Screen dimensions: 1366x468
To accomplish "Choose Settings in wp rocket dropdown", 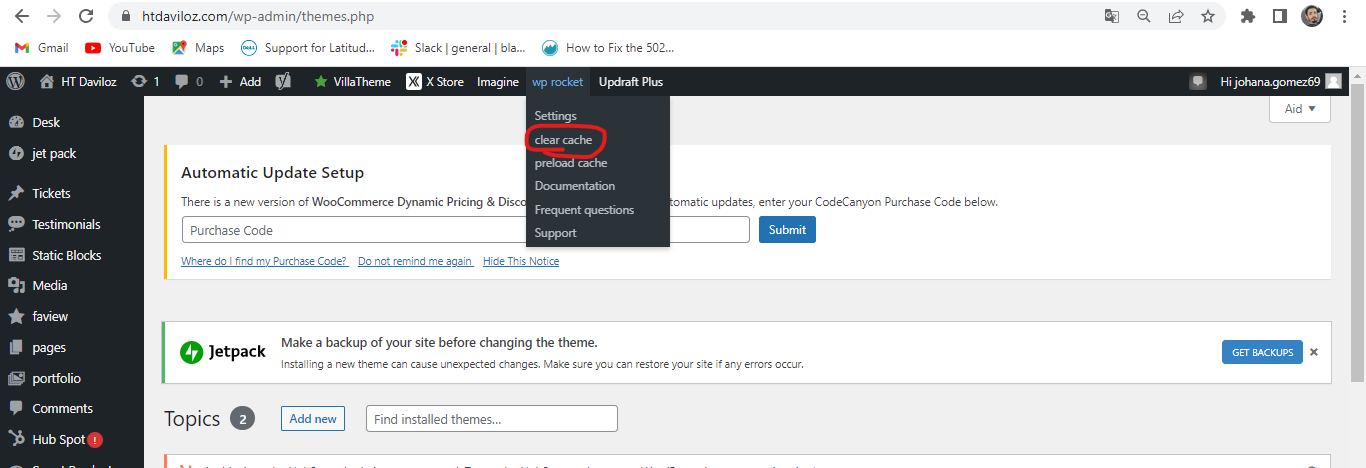I will (x=555, y=116).
